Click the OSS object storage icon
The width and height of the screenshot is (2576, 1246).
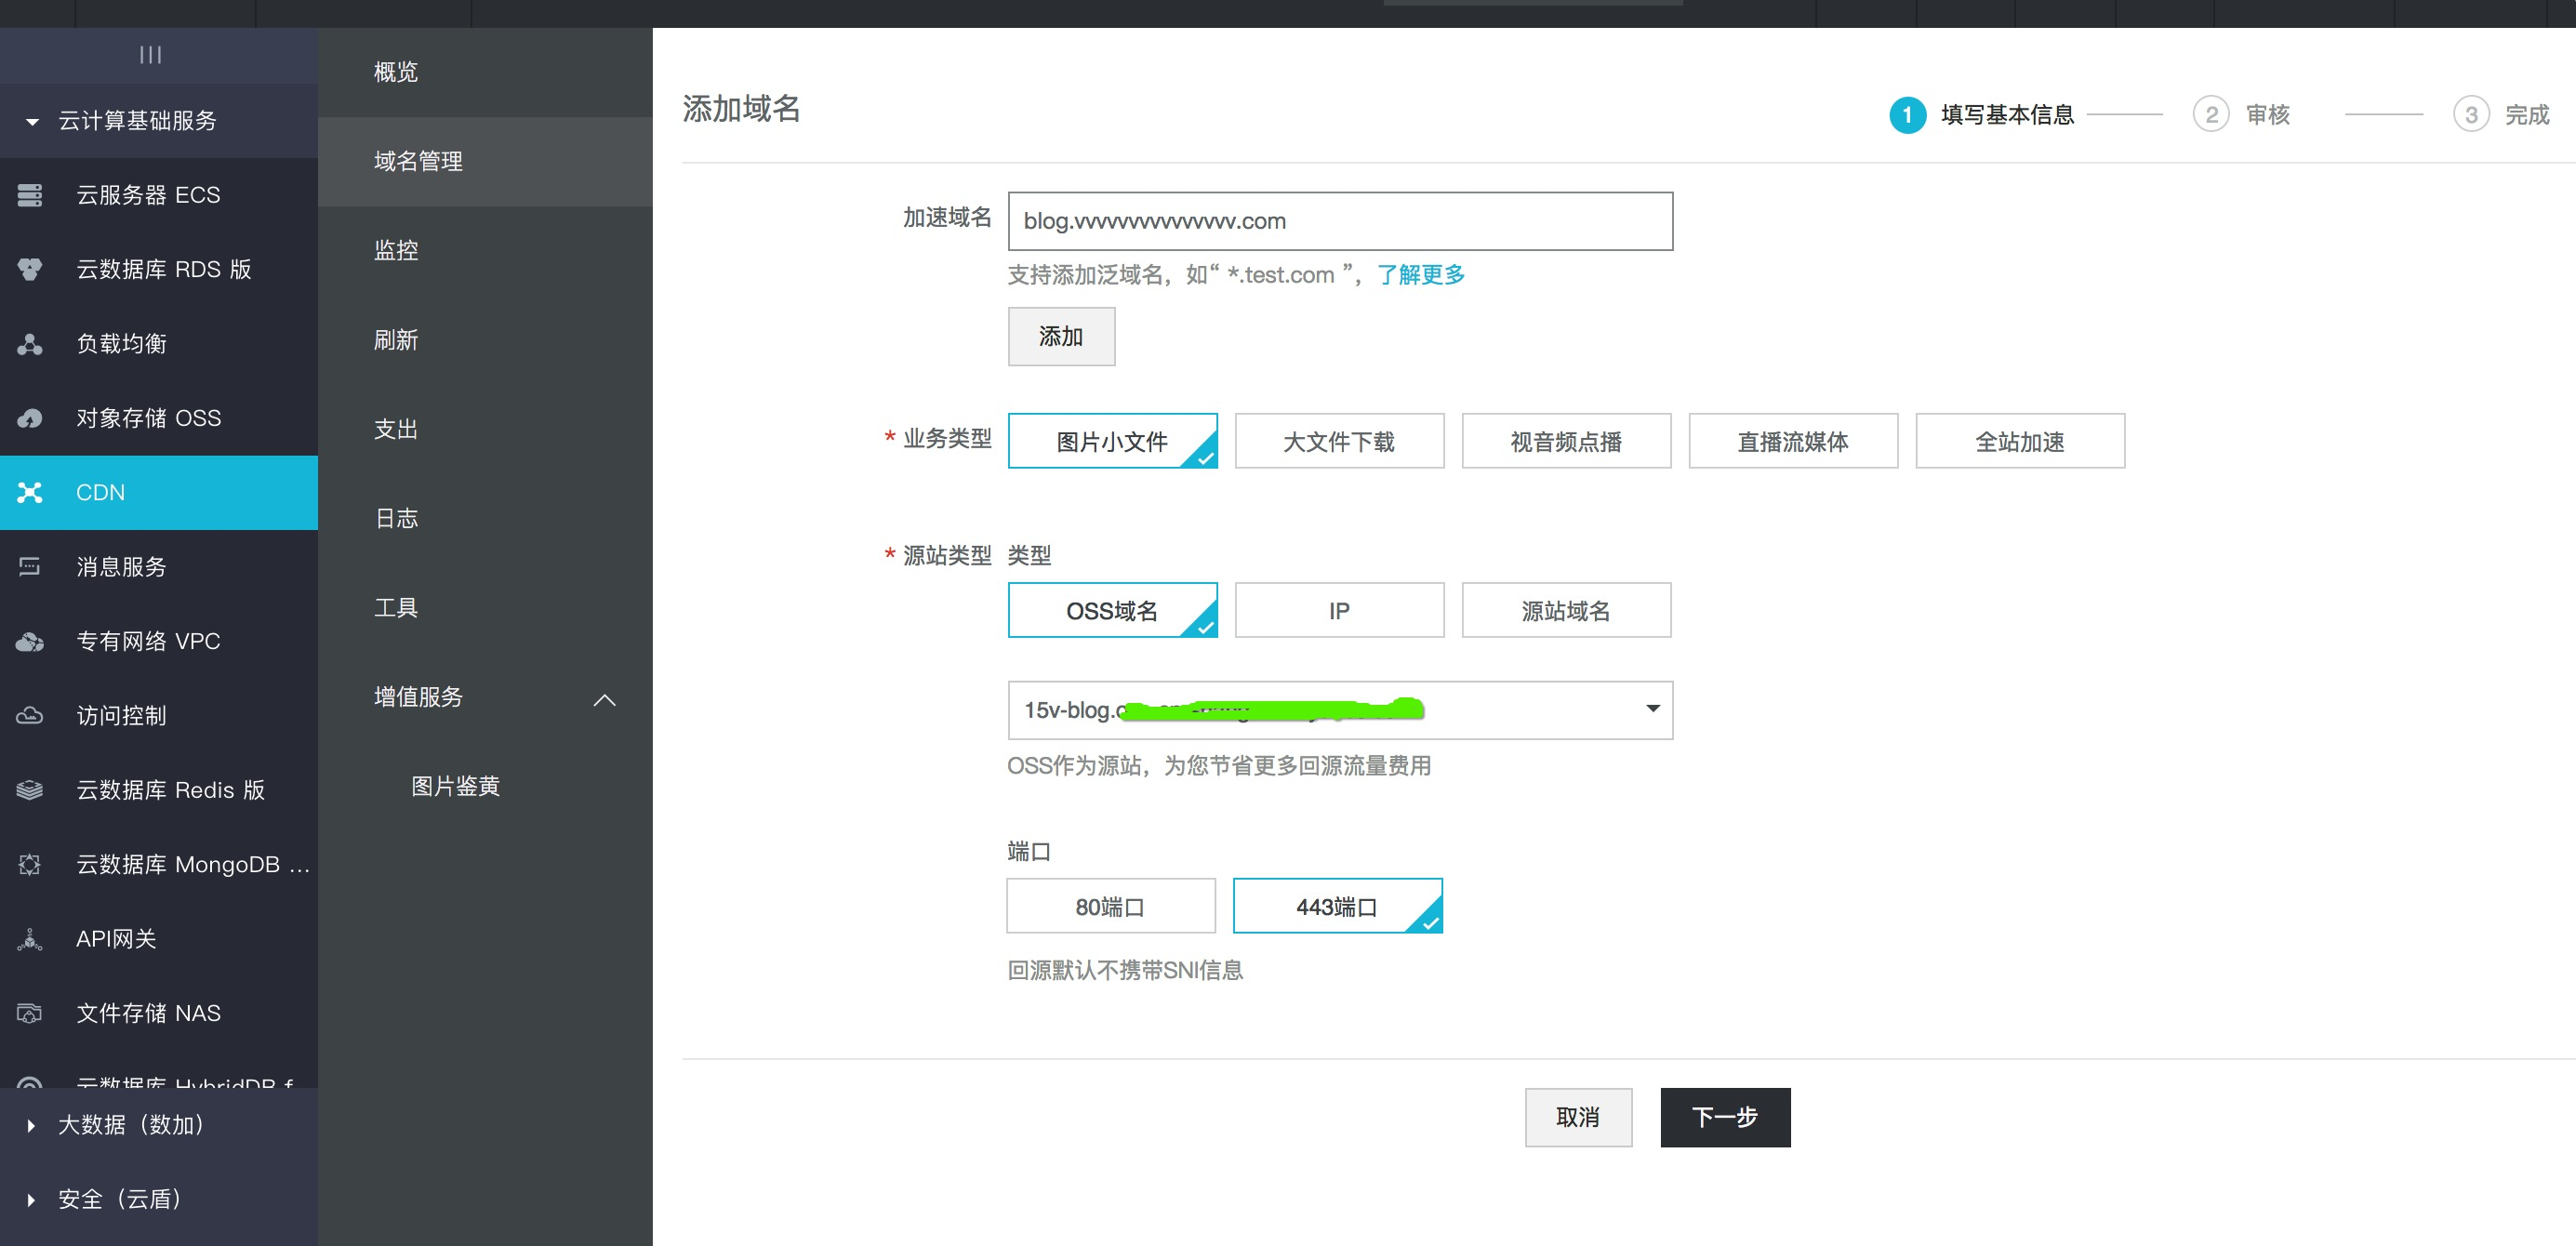[30, 418]
